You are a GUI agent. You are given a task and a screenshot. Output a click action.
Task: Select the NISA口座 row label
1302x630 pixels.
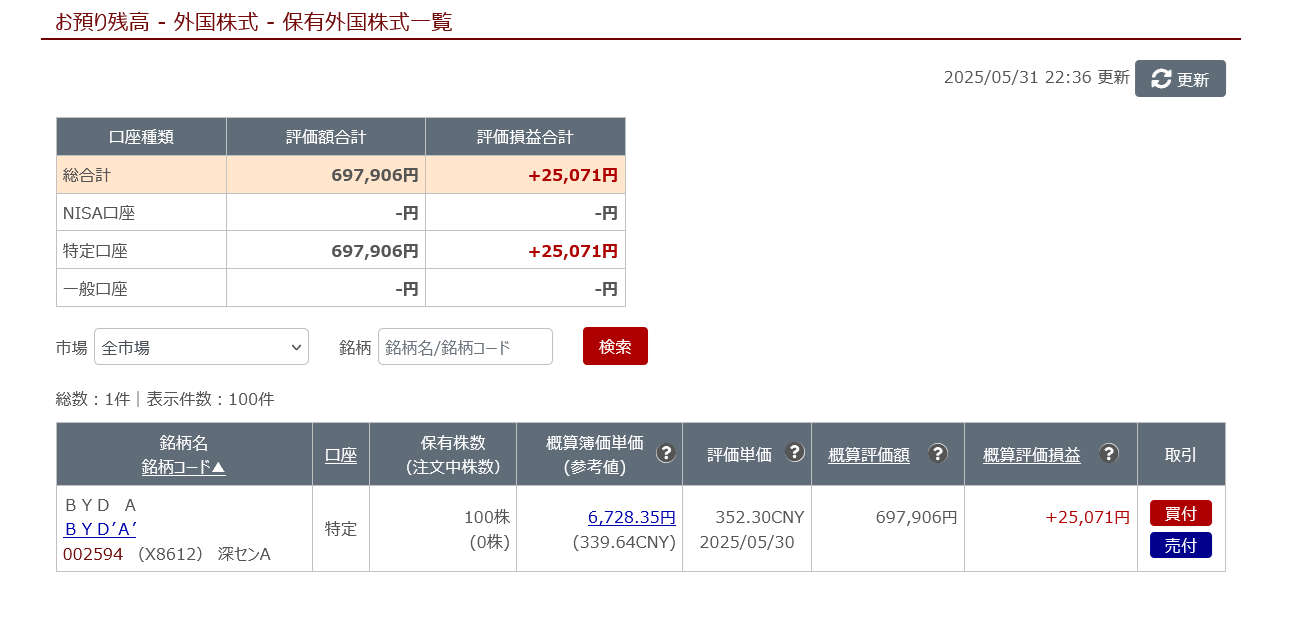(x=99, y=213)
